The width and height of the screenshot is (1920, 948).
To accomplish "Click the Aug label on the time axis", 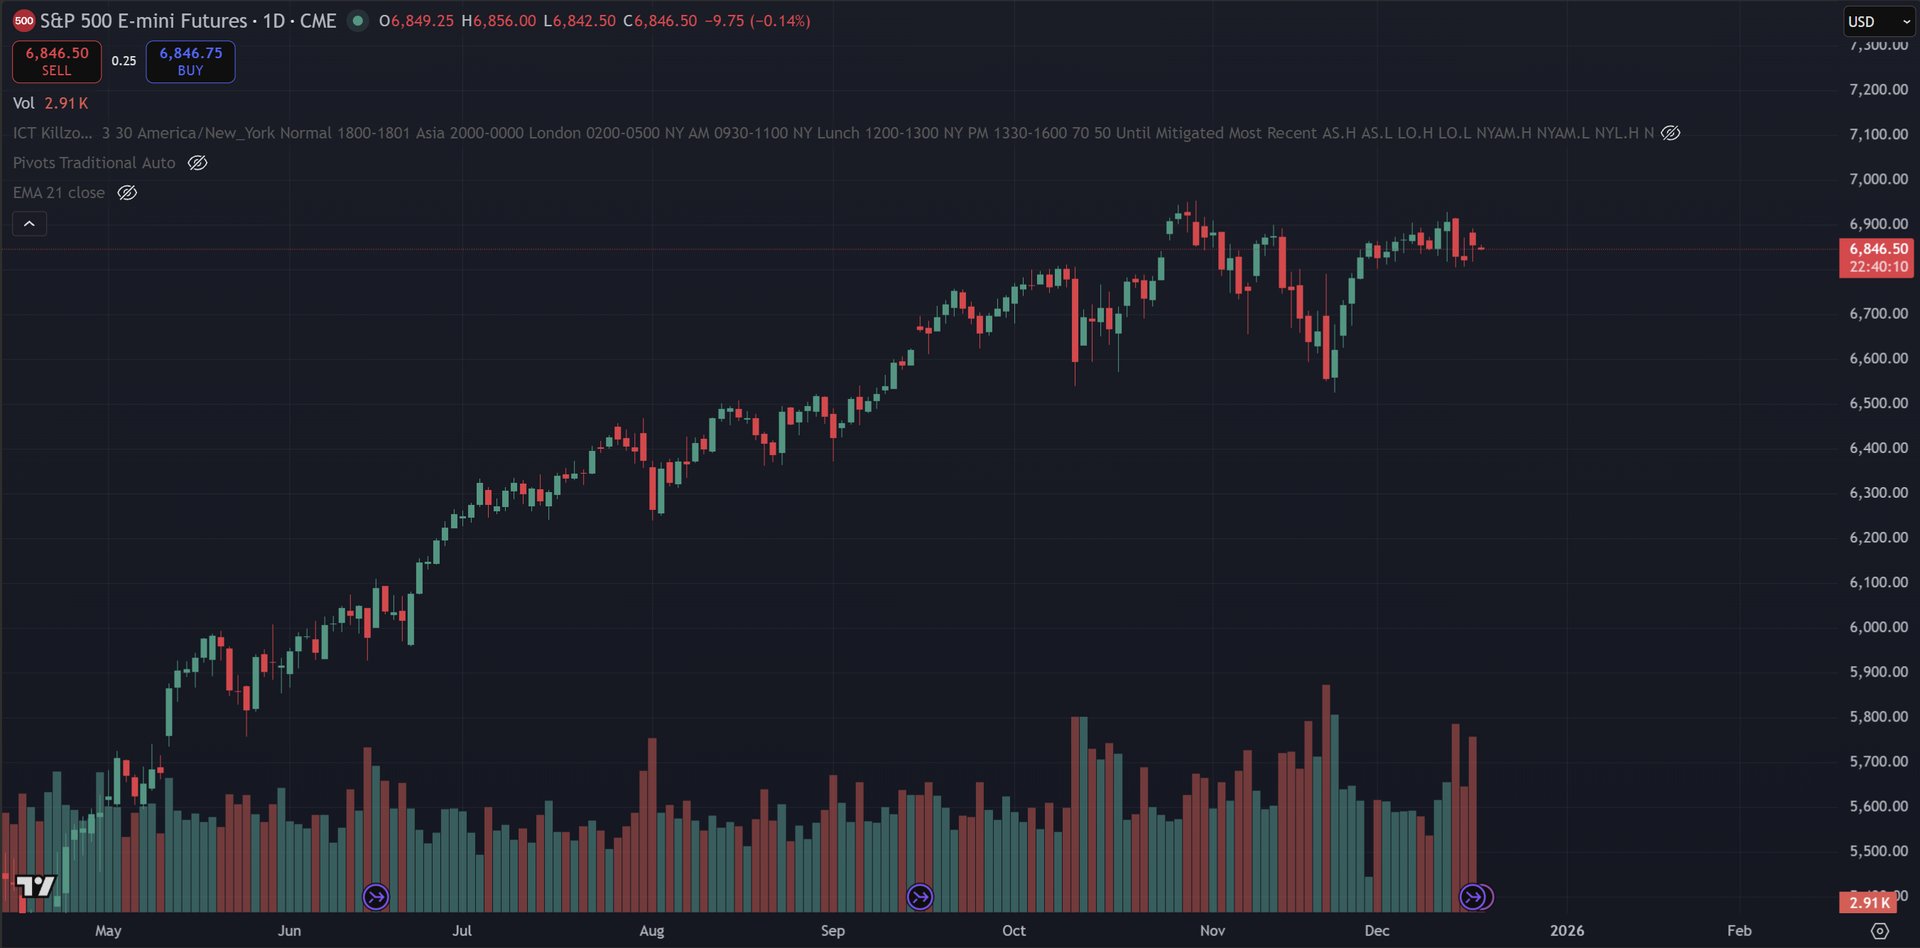I will [652, 931].
